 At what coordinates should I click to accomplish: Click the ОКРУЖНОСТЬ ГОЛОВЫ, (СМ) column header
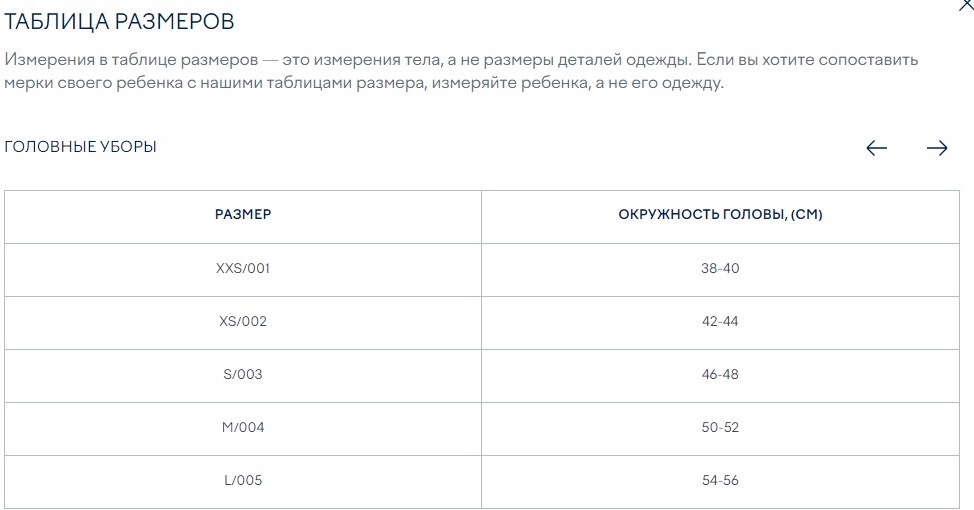720,214
